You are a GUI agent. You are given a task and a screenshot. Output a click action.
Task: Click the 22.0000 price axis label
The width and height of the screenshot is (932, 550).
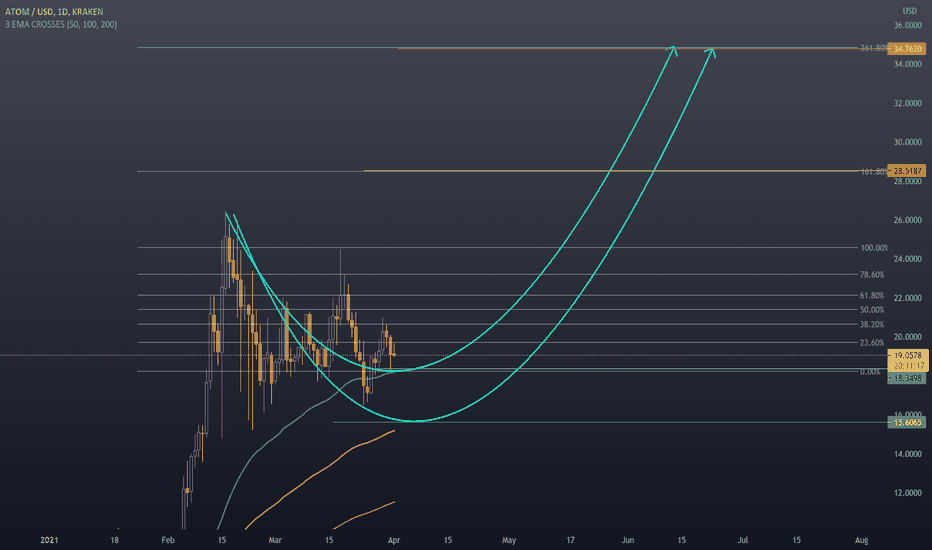pyautogui.click(x=908, y=298)
